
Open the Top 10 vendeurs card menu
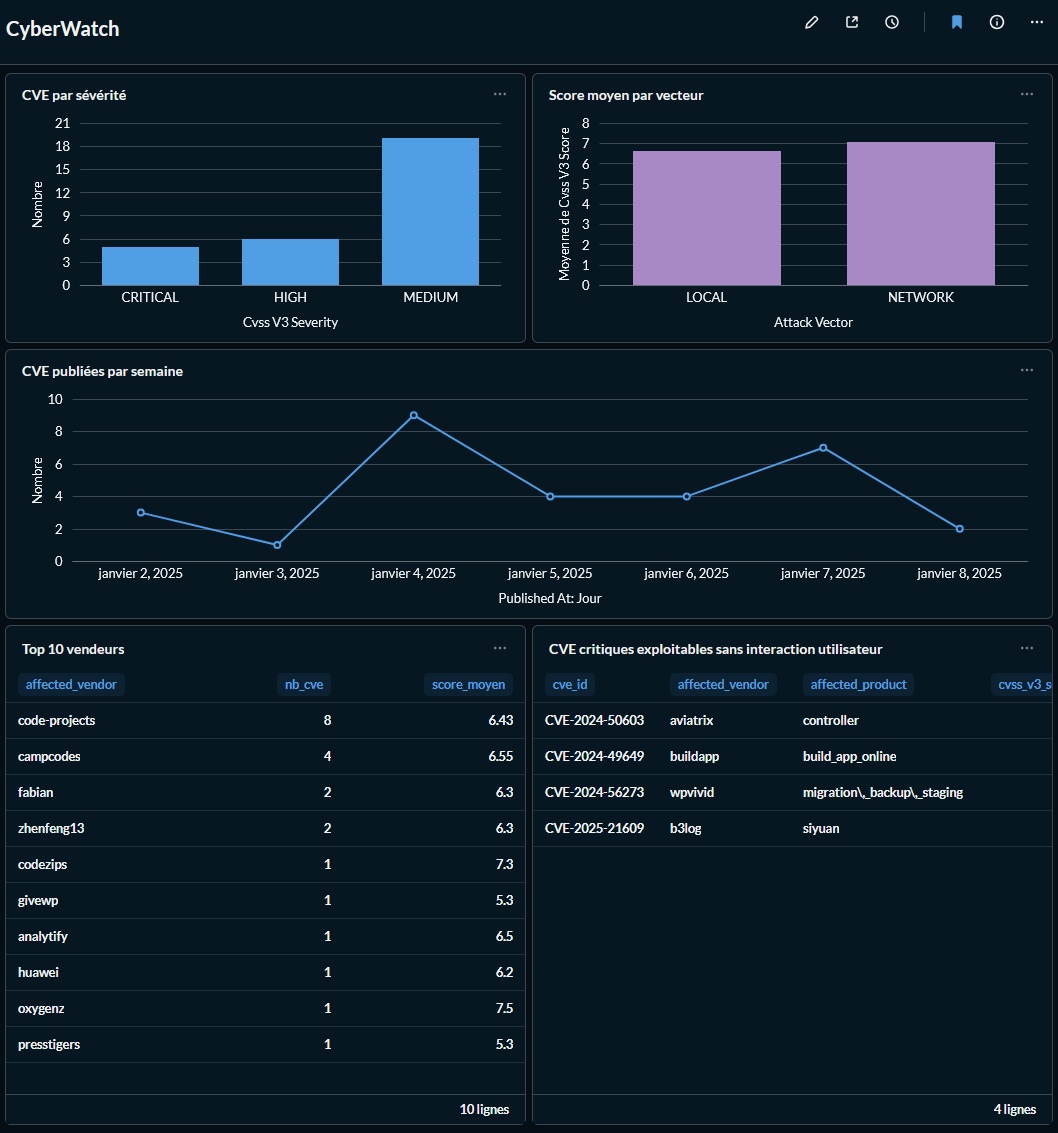click(500, 648)
